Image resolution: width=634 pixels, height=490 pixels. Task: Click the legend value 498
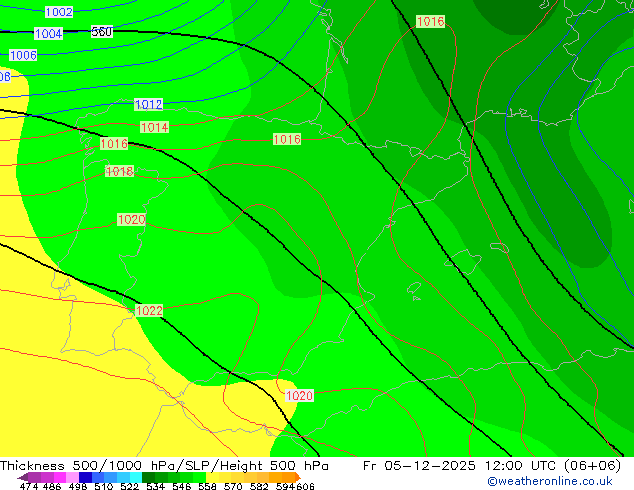[x=78, y=486]
